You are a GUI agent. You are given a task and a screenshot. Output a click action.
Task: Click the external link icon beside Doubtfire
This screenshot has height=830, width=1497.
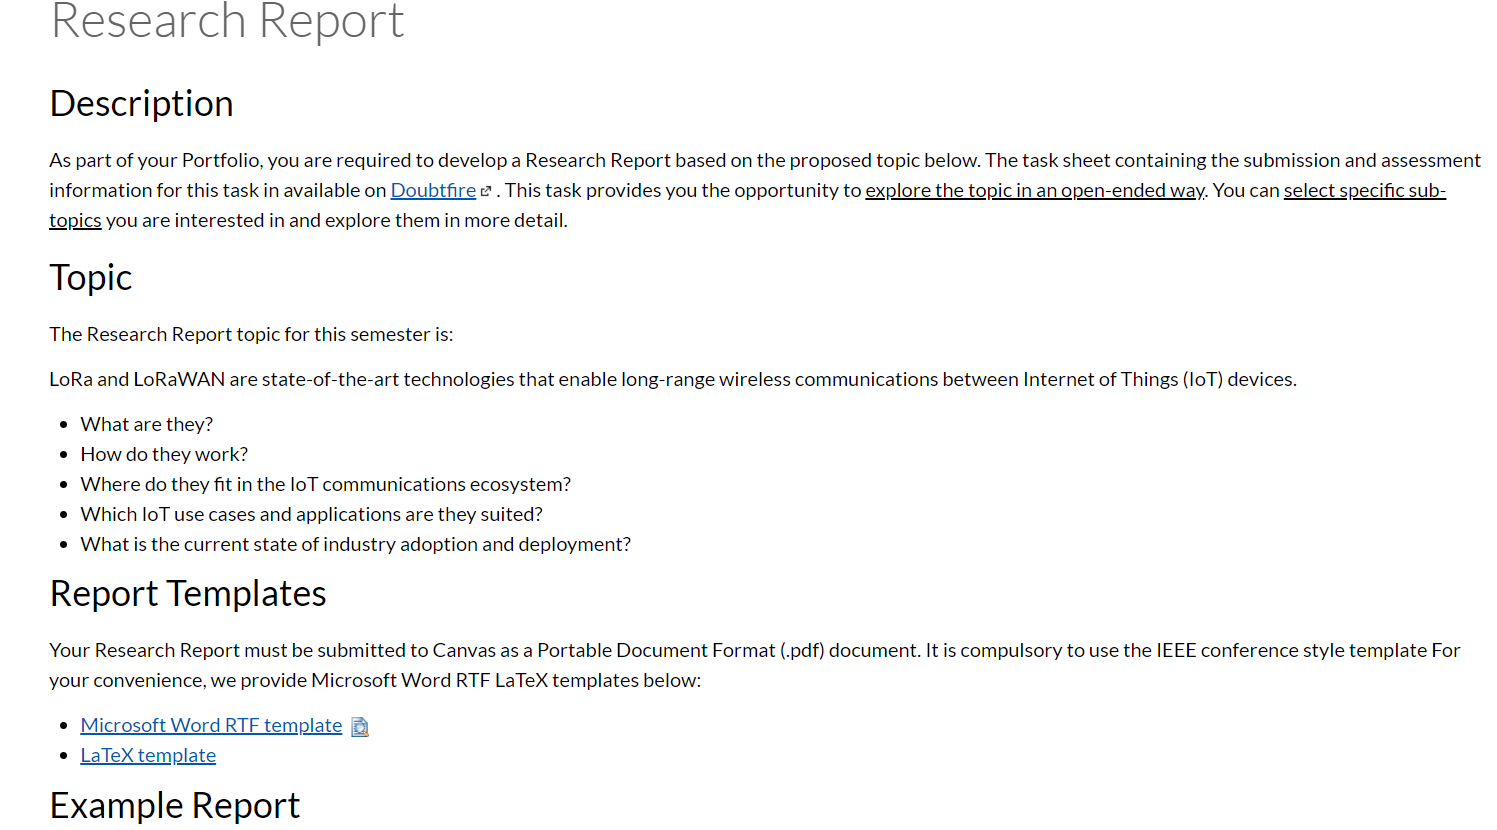[486, 191]
